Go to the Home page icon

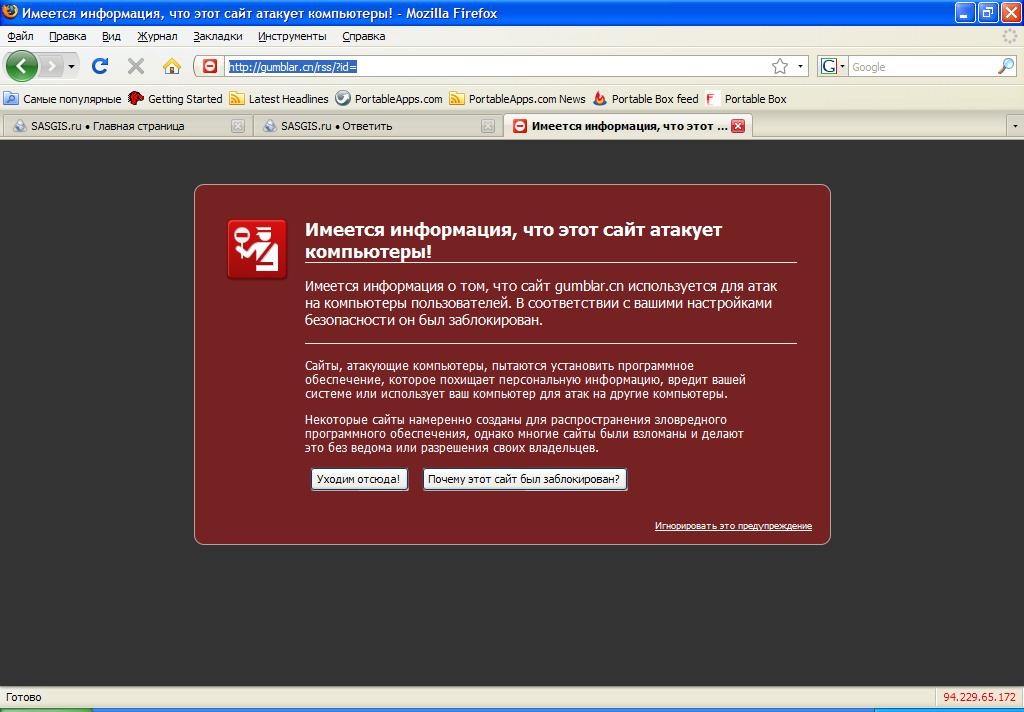tap(172, 66)
